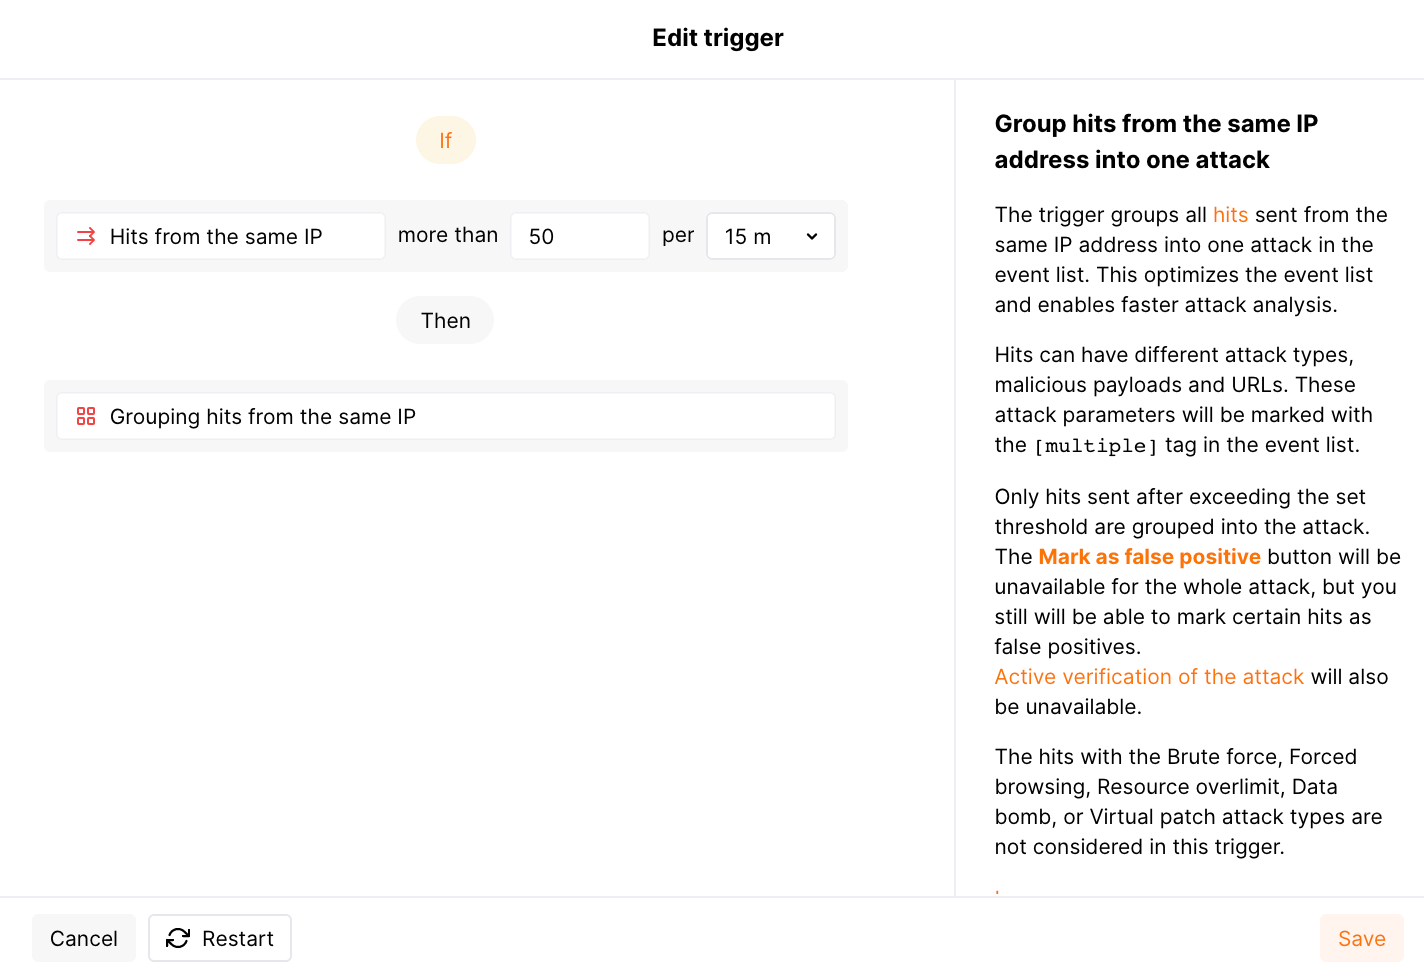The width and height of the screenshot is (1424, 970).
Task: Edit the threshold value of 50
Action: click(579, 235)
